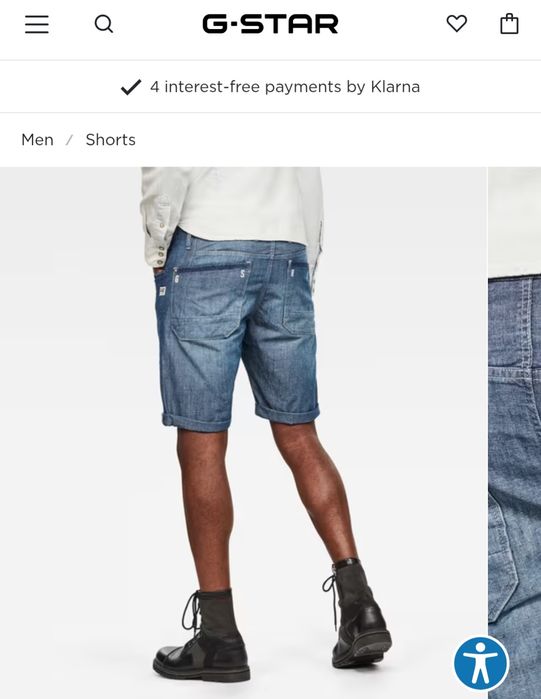This screenshot has width=541, height=699.
Task: Open the interest-free payments Klarna banner
Action: tap(270, 86)
